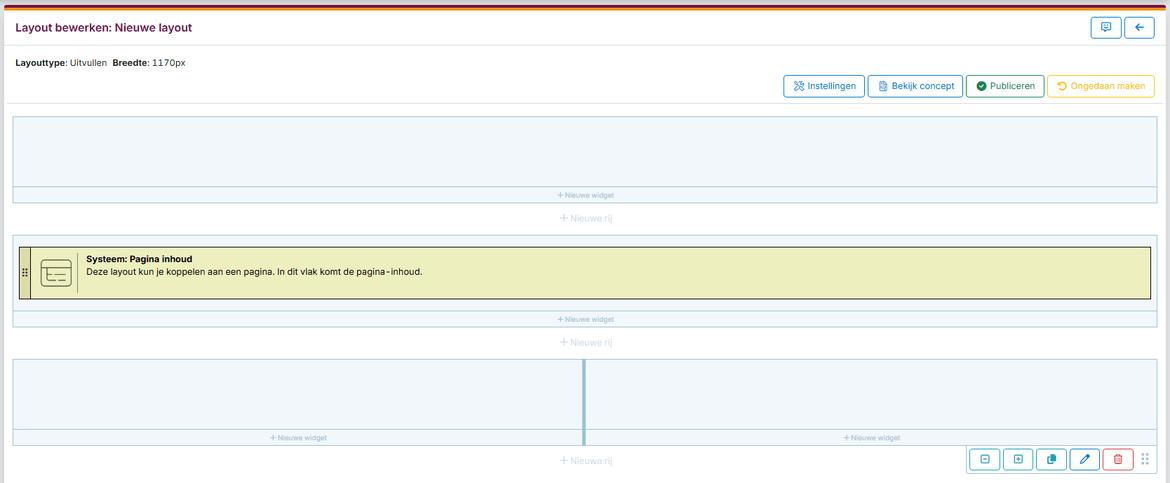Open the Instellingen settings
Viewport: 1170px width, 483px height.
coord(824,86)
